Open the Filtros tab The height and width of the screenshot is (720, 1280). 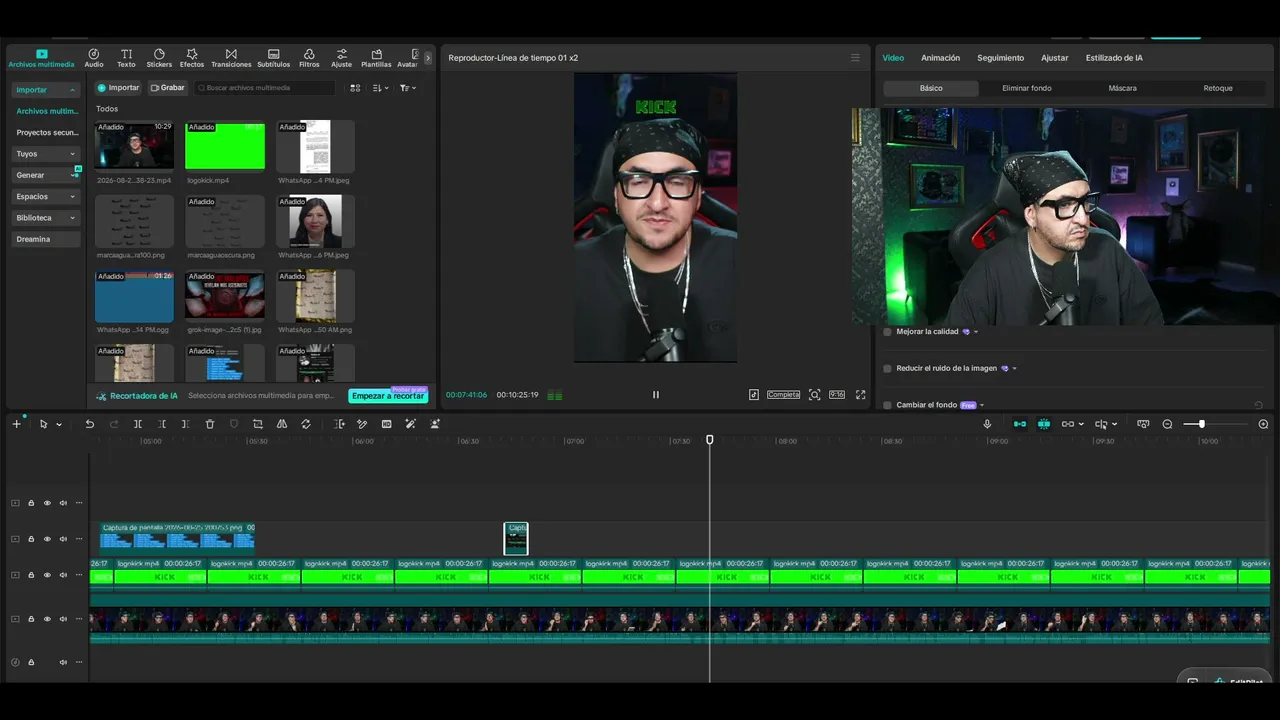pos(309,58)
